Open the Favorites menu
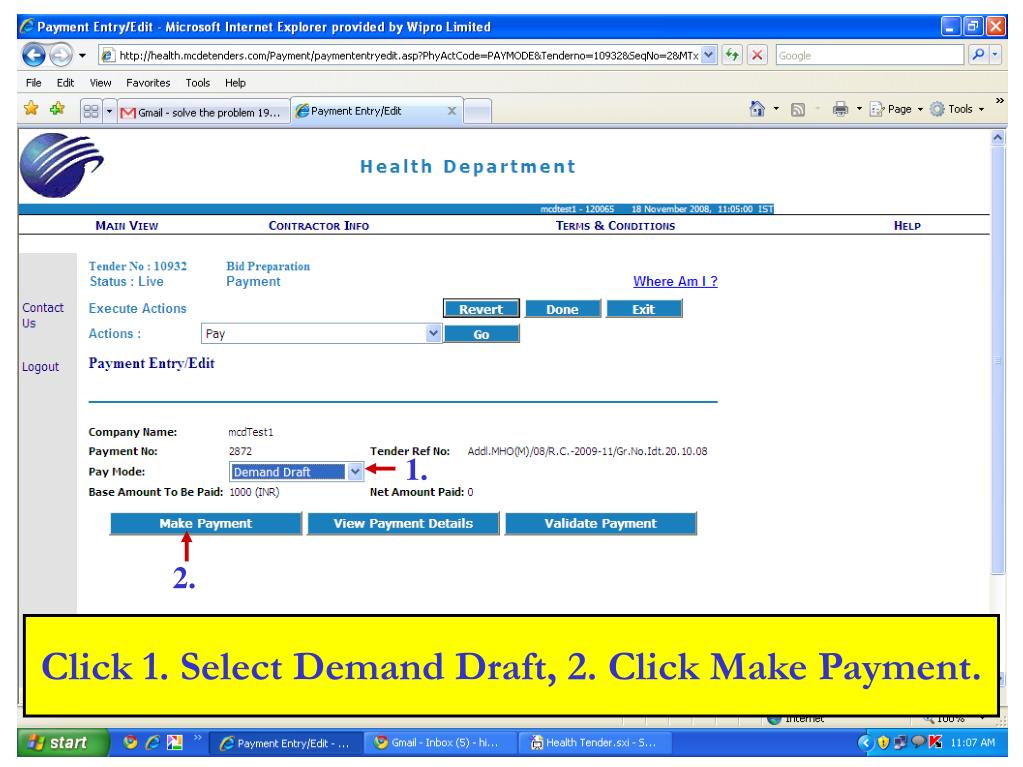 coord(148,83)
